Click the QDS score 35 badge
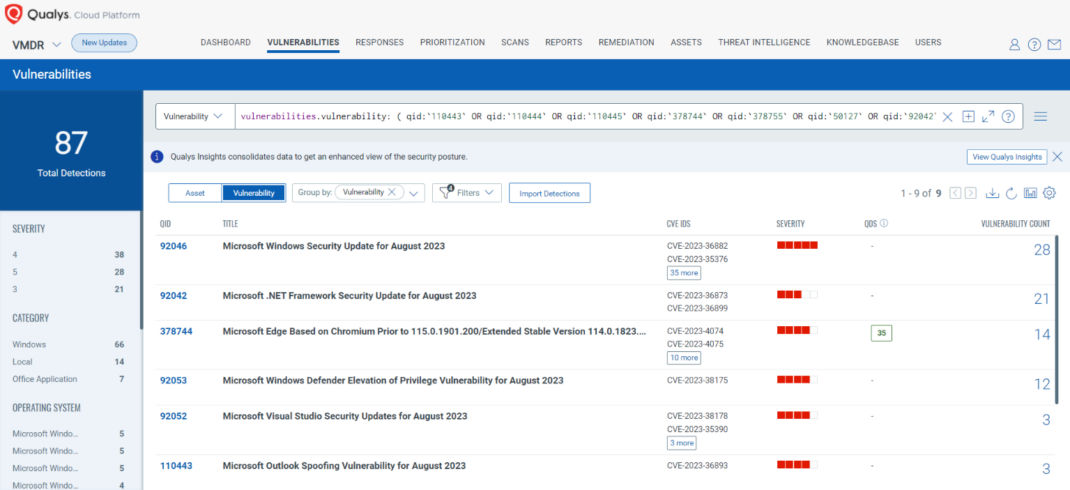1070x490 pixels. (x=882, y=333)
